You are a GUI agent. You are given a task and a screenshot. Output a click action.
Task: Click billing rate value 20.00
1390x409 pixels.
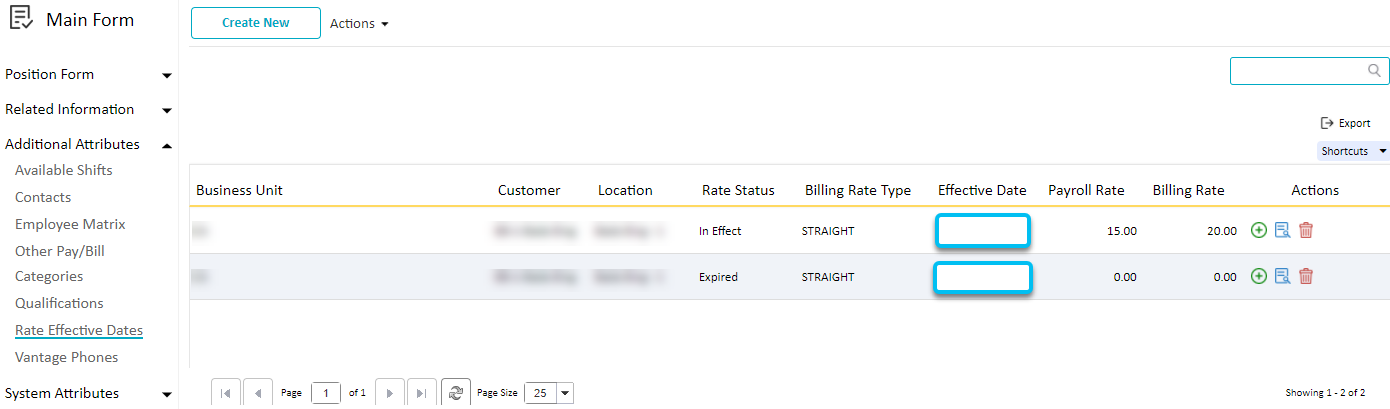tap(1222, 231)
